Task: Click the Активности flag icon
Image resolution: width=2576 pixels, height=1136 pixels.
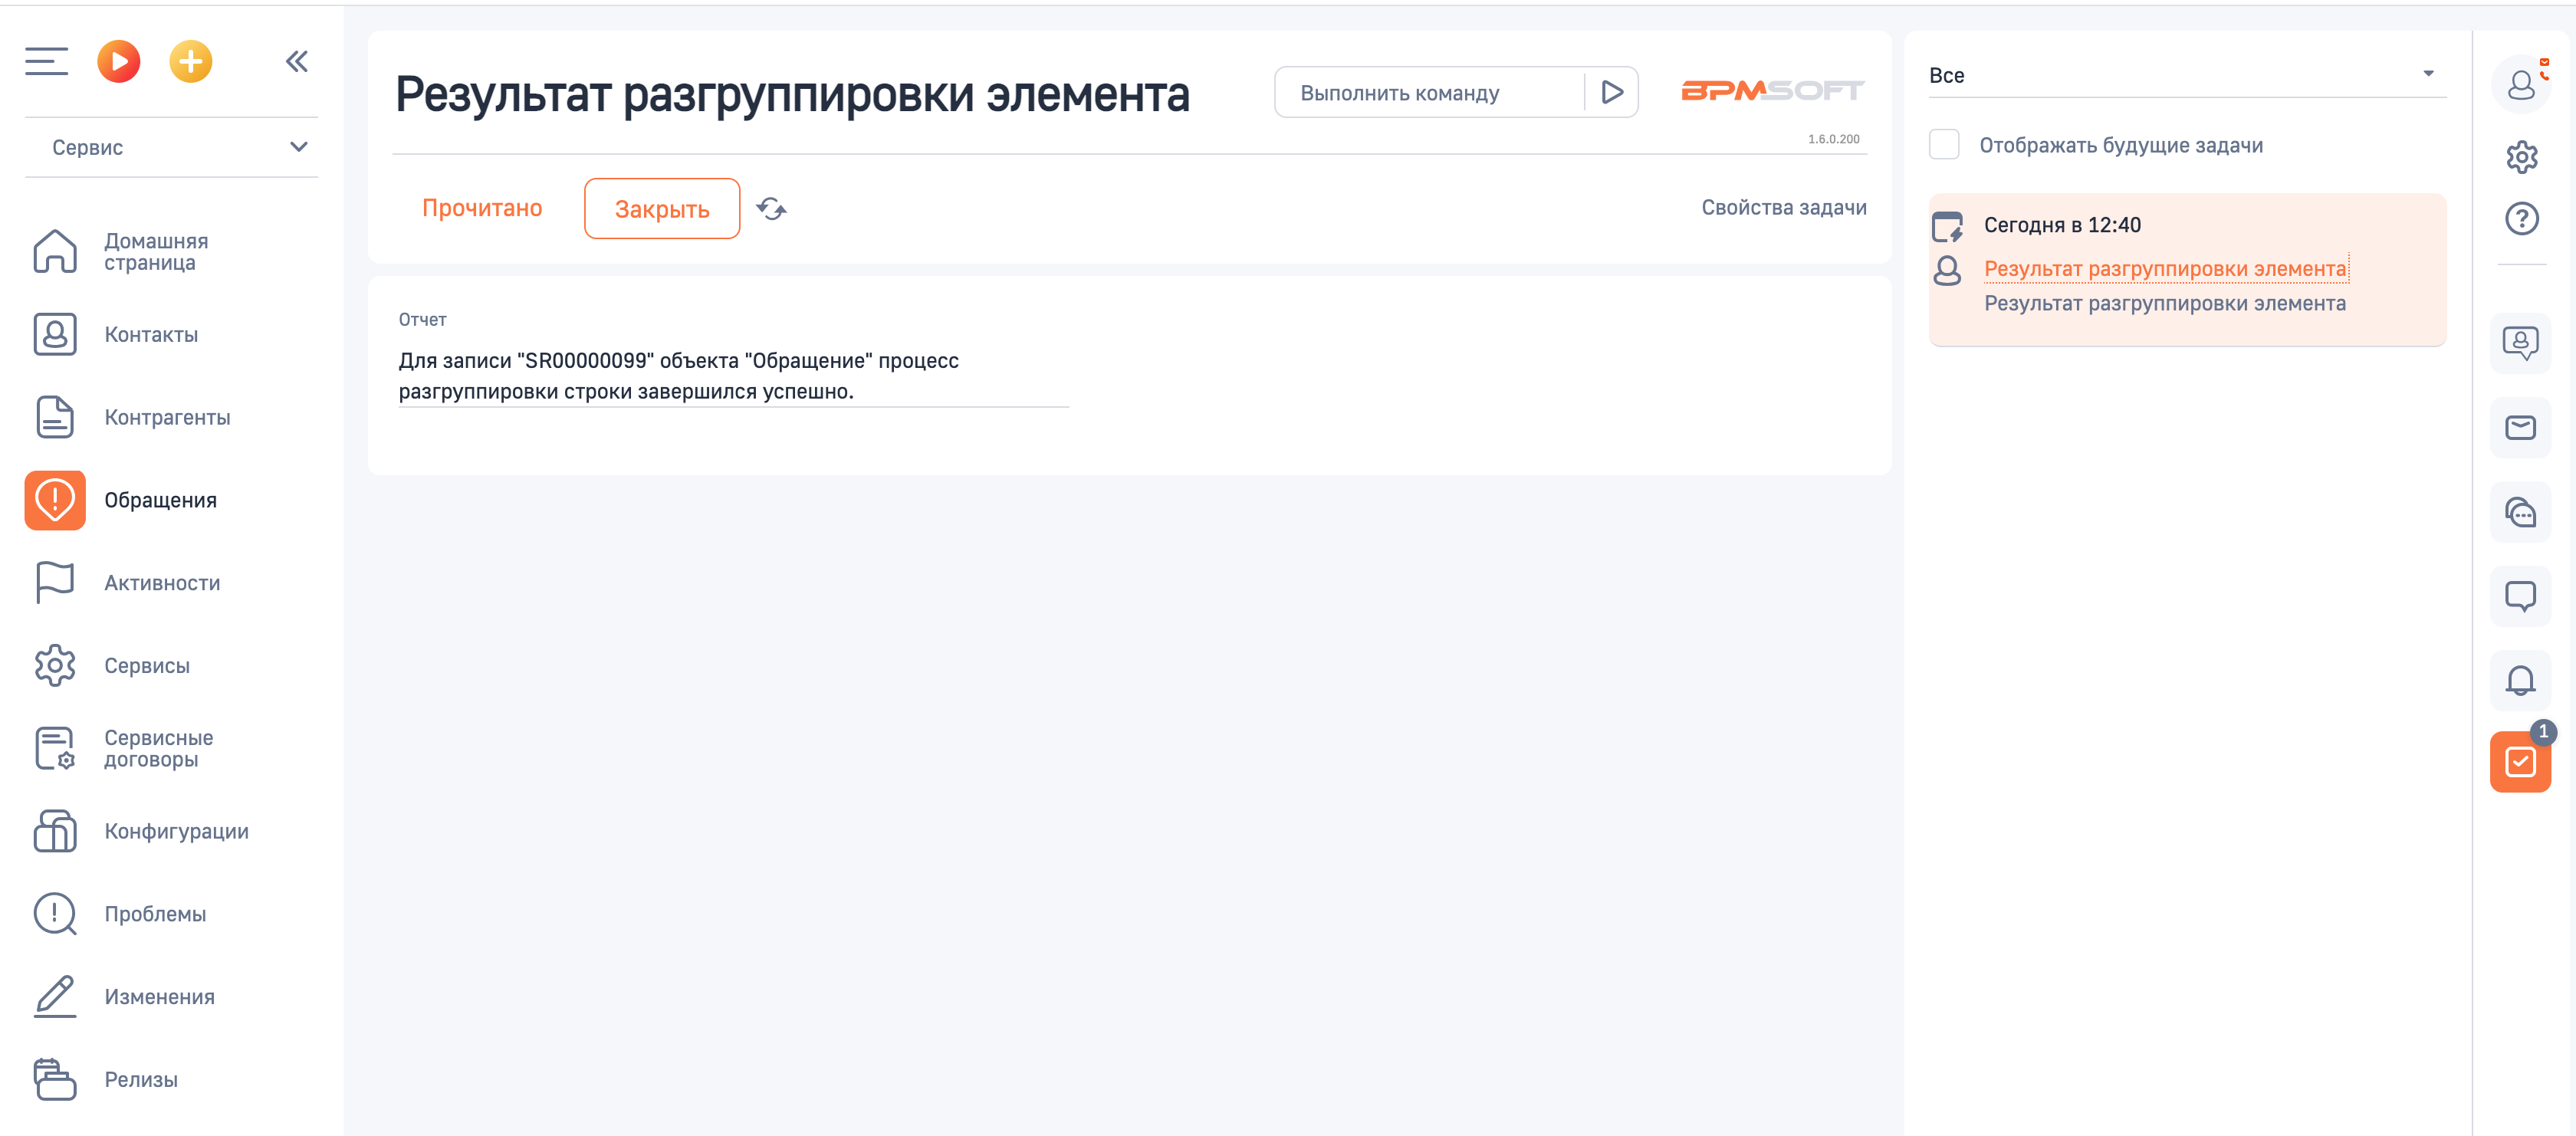Action: click(55, 583)
